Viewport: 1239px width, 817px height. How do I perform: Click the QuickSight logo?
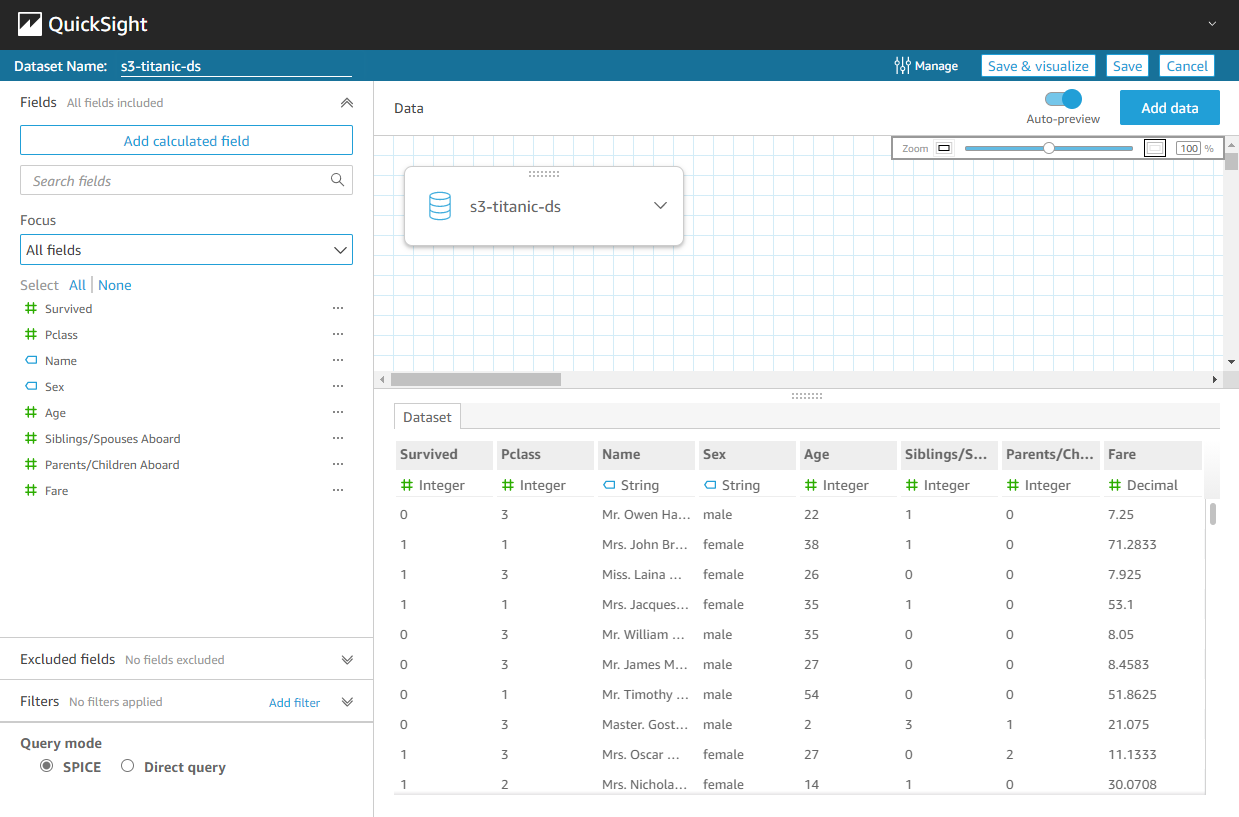[83, 25]
